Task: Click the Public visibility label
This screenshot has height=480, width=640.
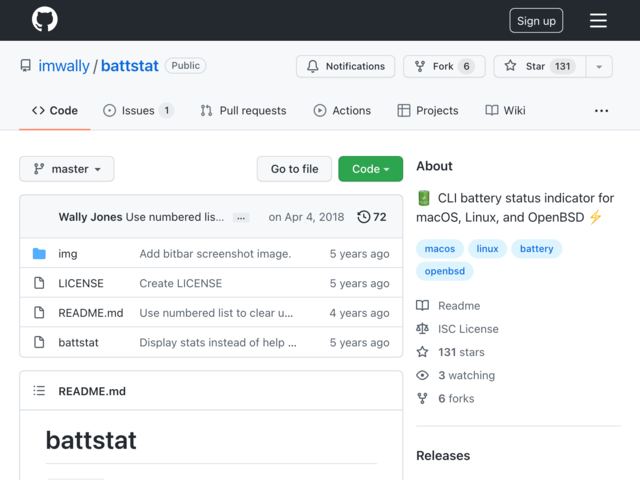Action: tap(185, 66)
